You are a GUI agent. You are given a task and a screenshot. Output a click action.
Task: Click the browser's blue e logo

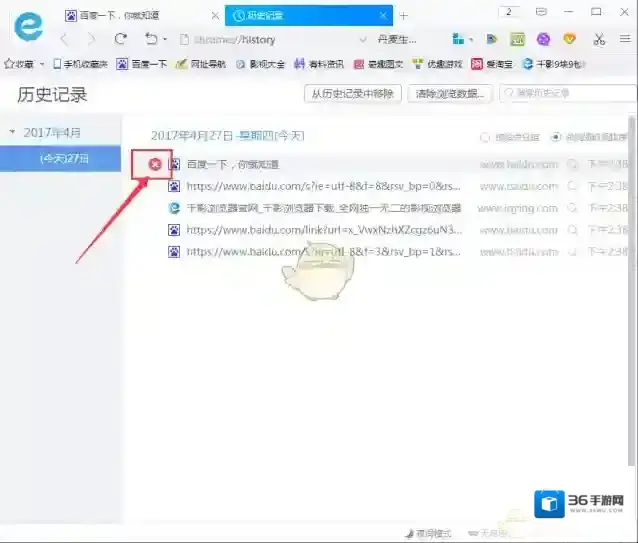pyautogui.click(x=28, y=26)
